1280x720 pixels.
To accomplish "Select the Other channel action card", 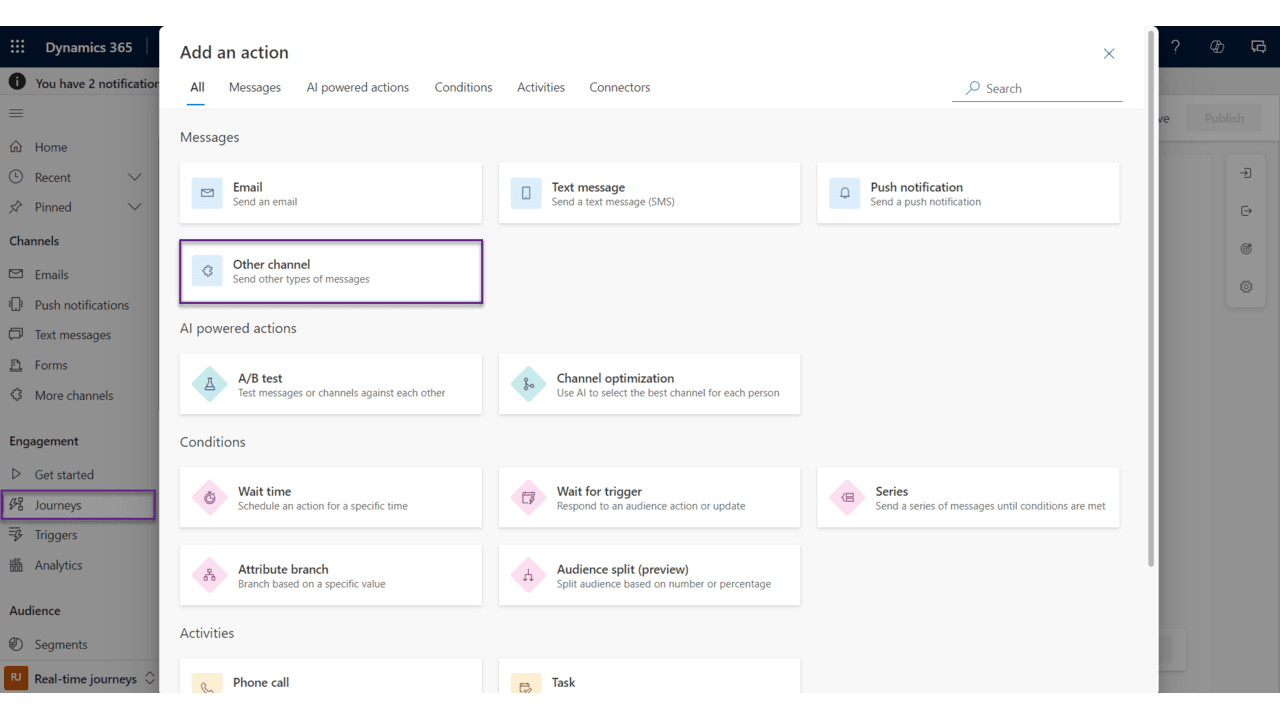I will pyautogui.click(x=331, y=271).
